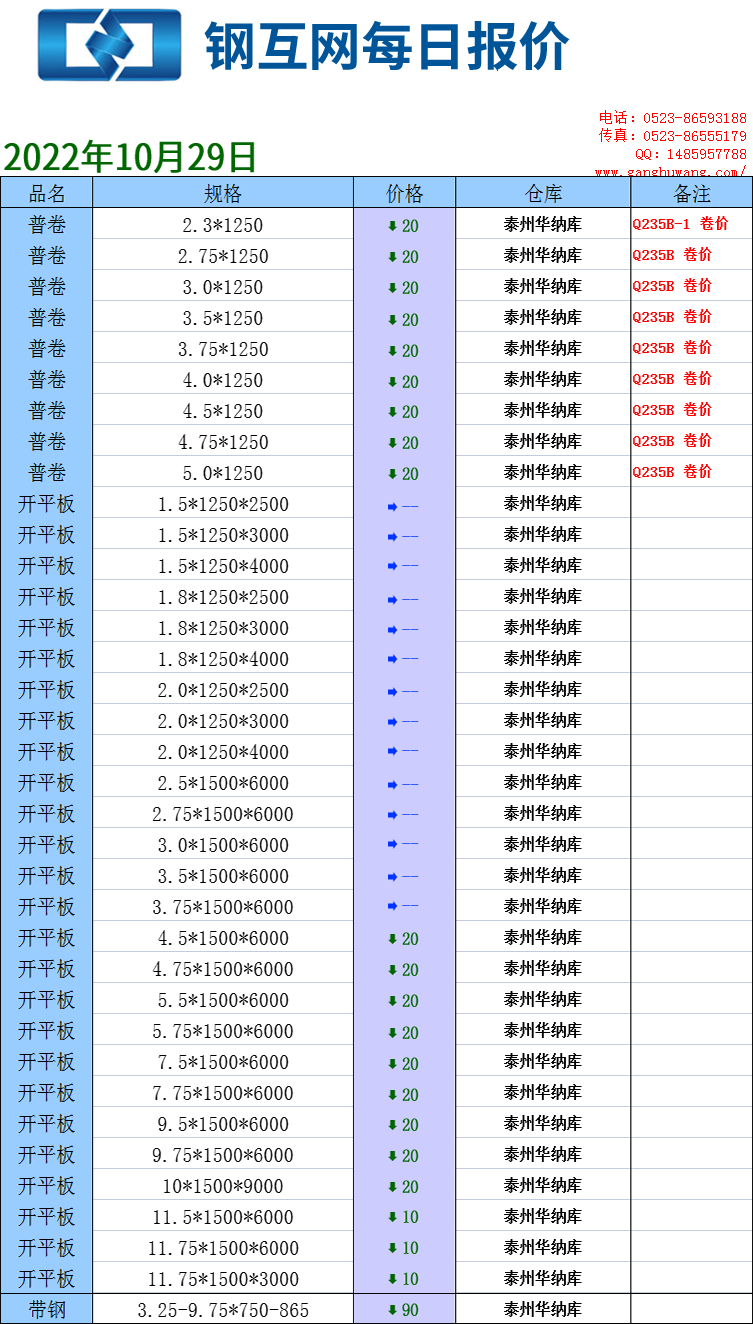Screen dimensions: 753x1324
Task: Click the green arrow for 4.5*1500*6000 plate
Action: tap(393, 939)
